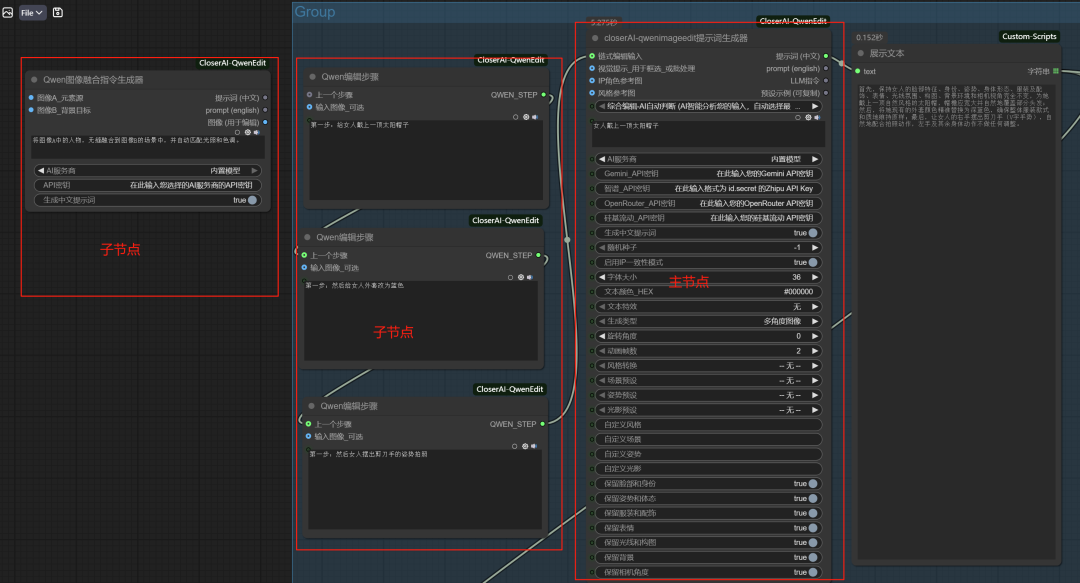Open the 文本特效 dropdown
This screenshot has height=583, width=1080.
coord(708,307)
